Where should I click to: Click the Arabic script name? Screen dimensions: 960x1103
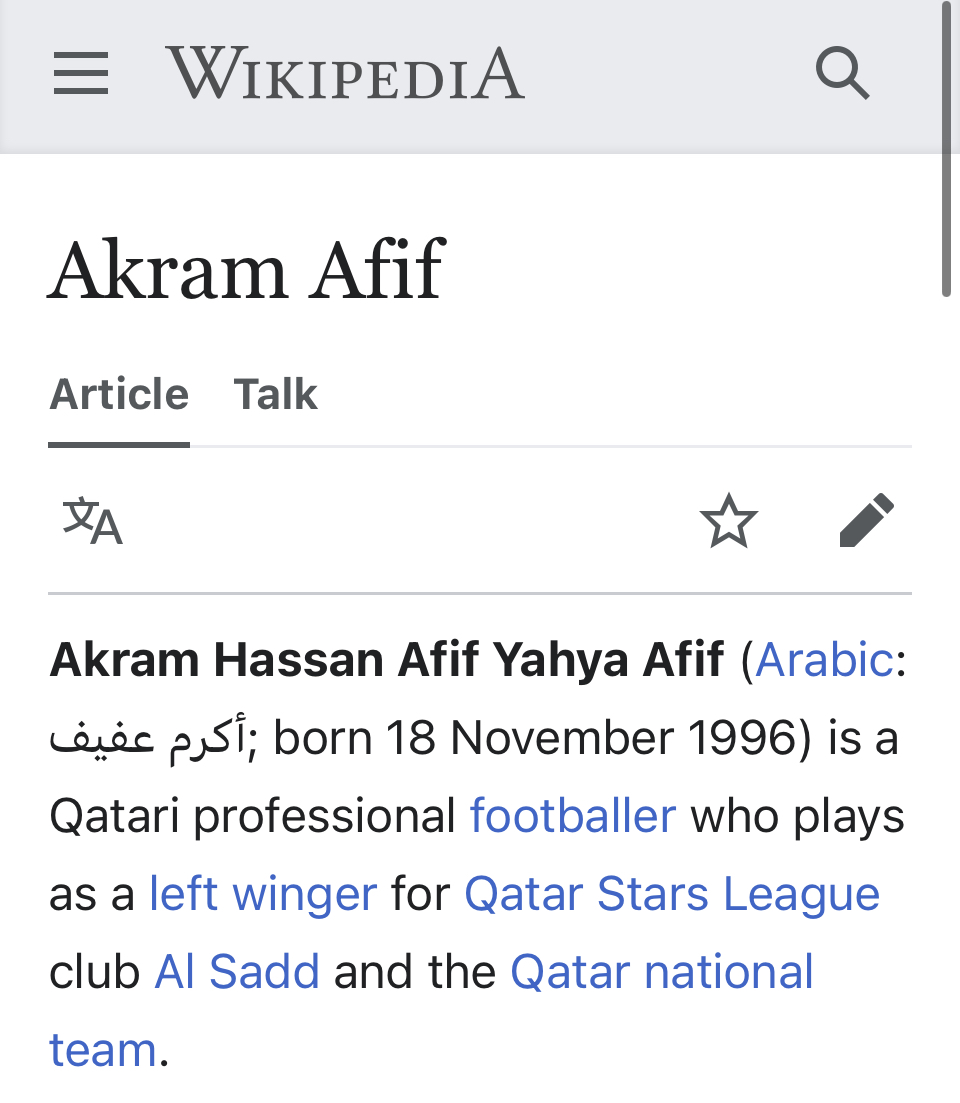pos(148,738)
